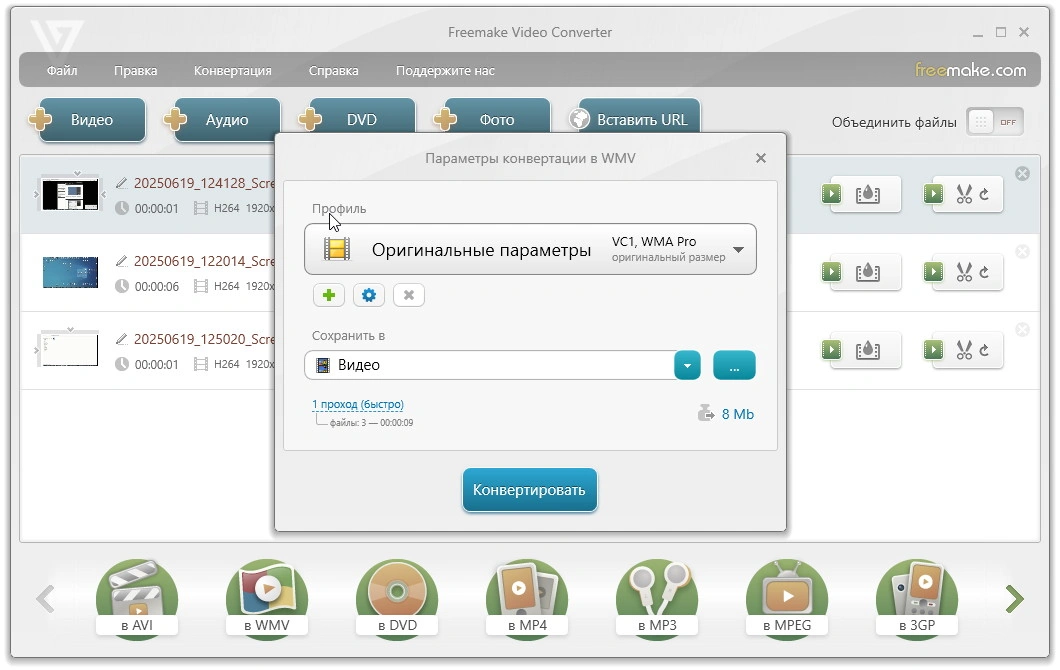The height and width of the screenshot is (670, 1060).
Task: Choose the в MPEG output format
Action: click(787, 599)
